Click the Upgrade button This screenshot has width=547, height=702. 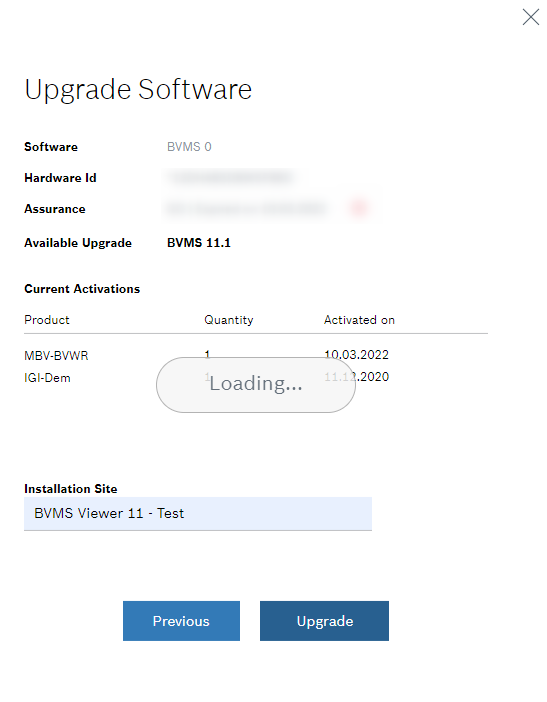pyautogui.click(x=324, y=621)
